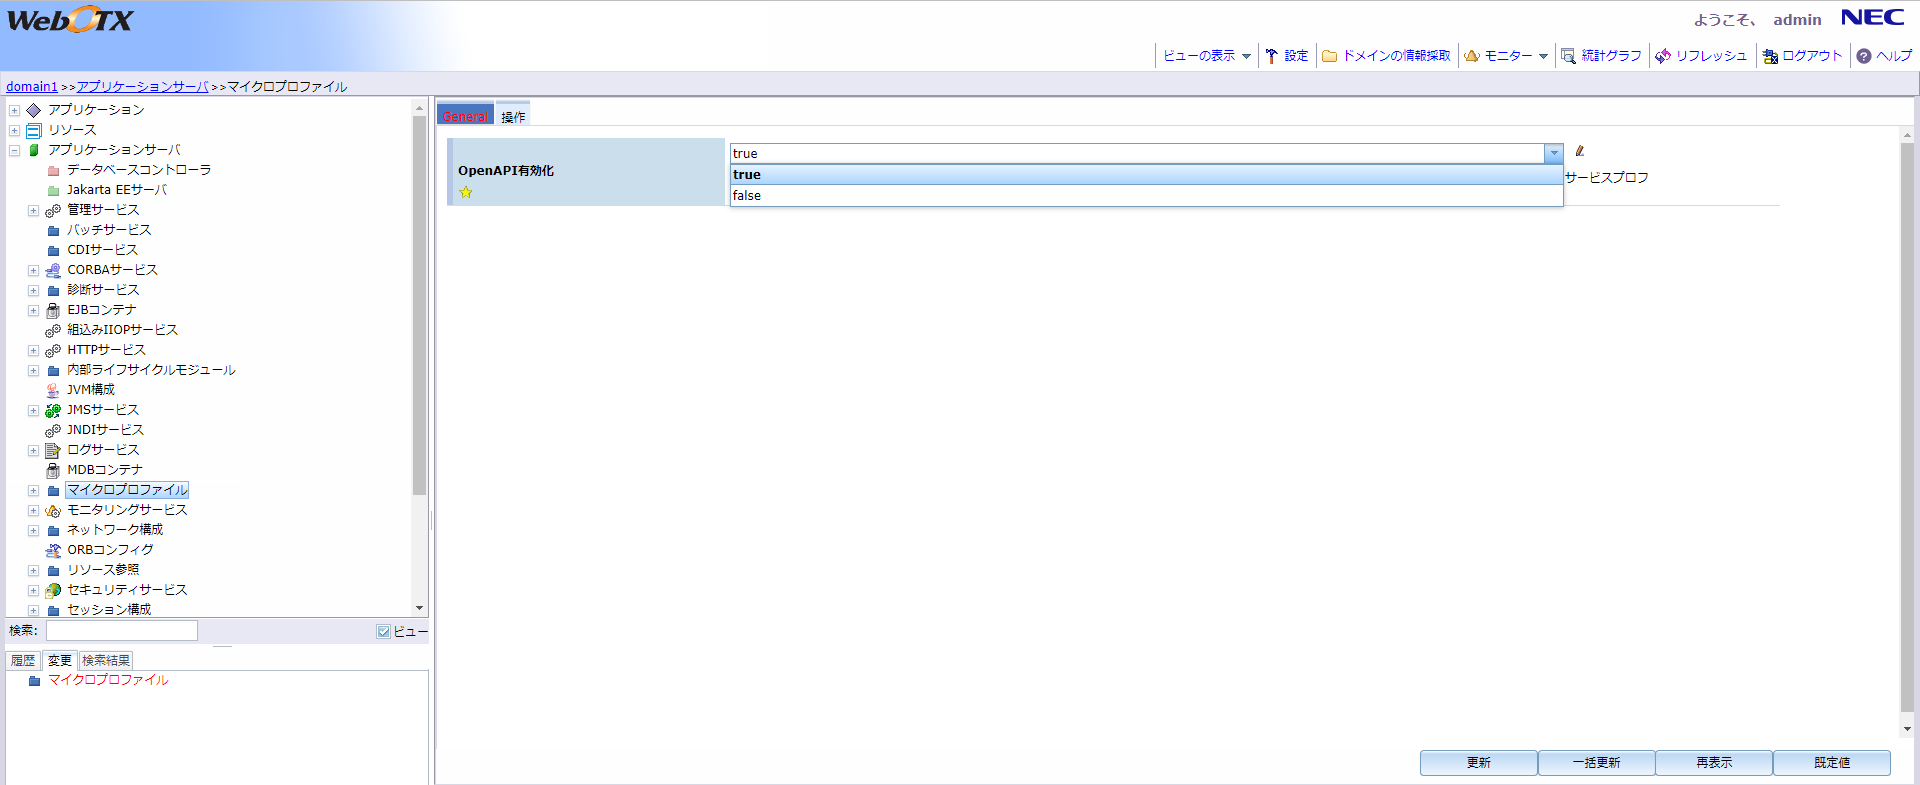Click the 更新 button
Viewport: 1920px width, 785px height.
click(x=1478, y=763)
